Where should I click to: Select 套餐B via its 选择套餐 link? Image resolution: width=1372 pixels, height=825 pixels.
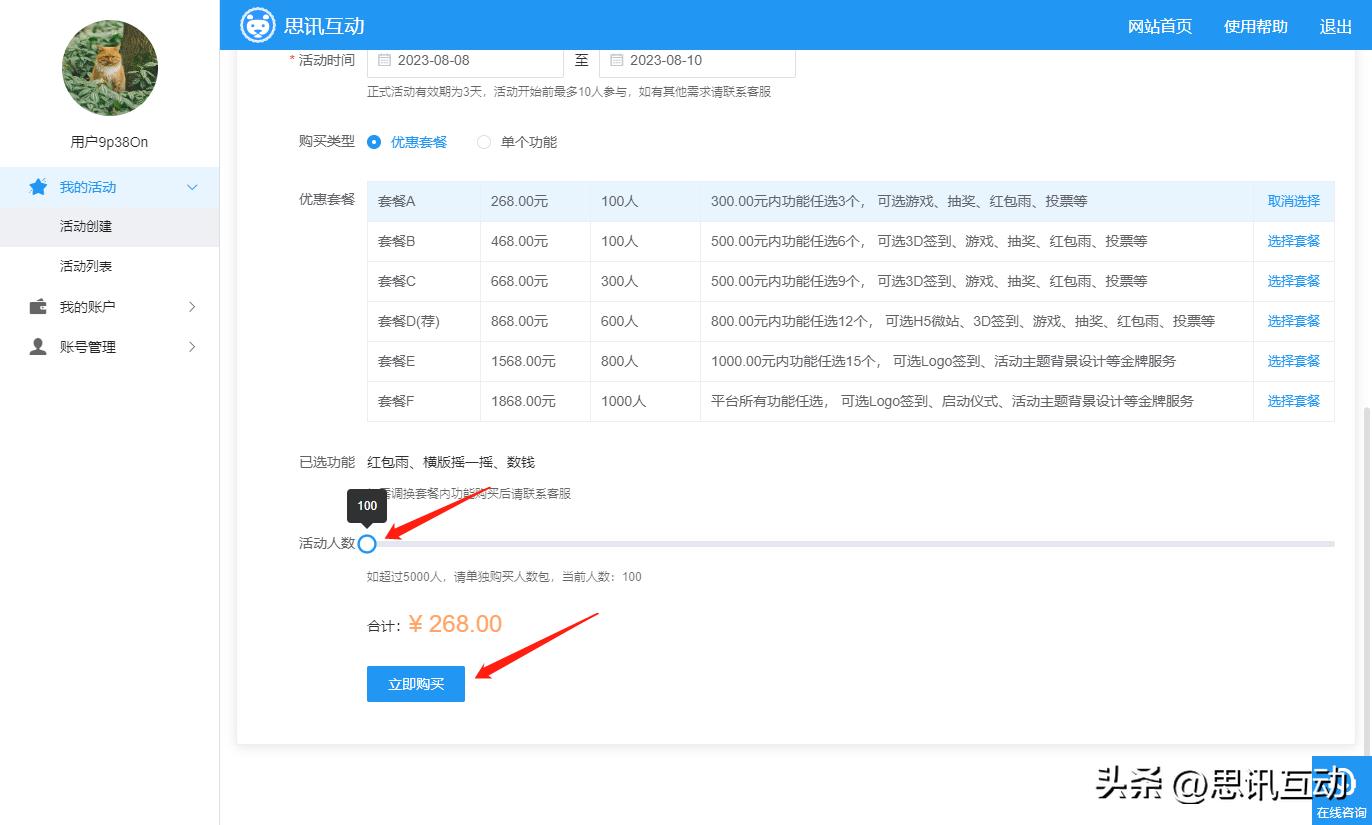[x=1293, y=241]
